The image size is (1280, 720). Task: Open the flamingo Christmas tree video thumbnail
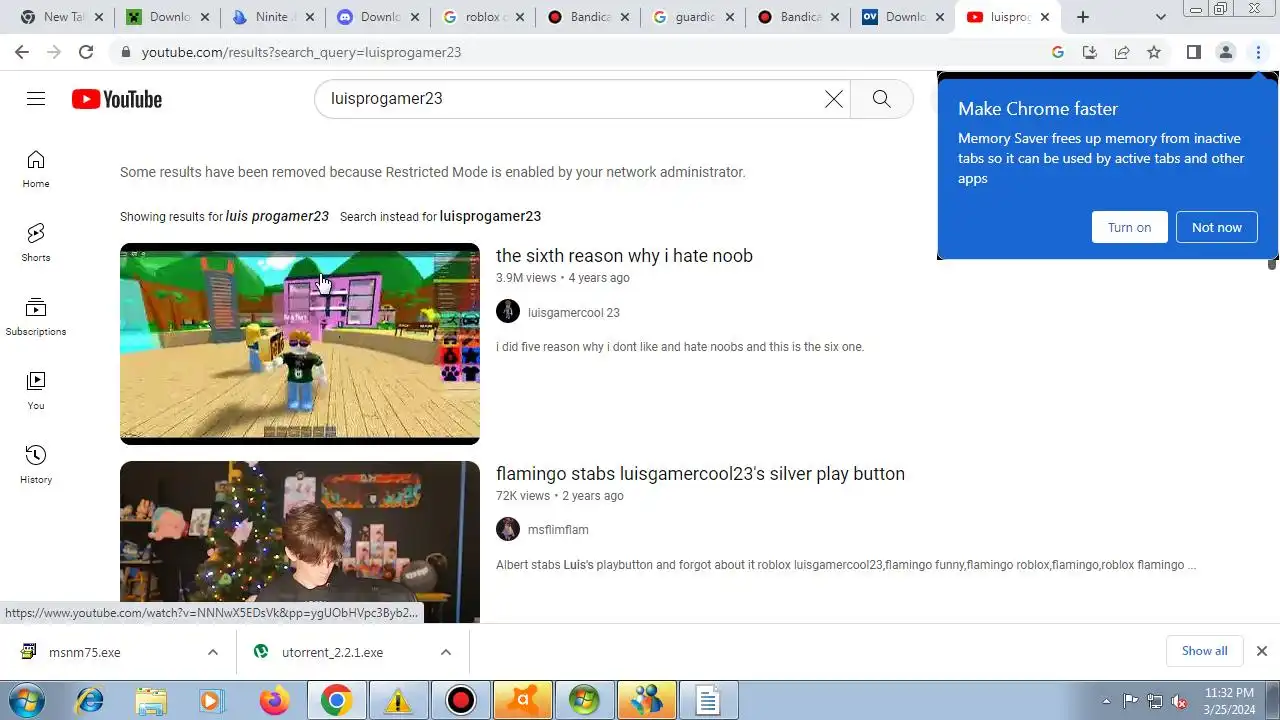coord(300,542)
